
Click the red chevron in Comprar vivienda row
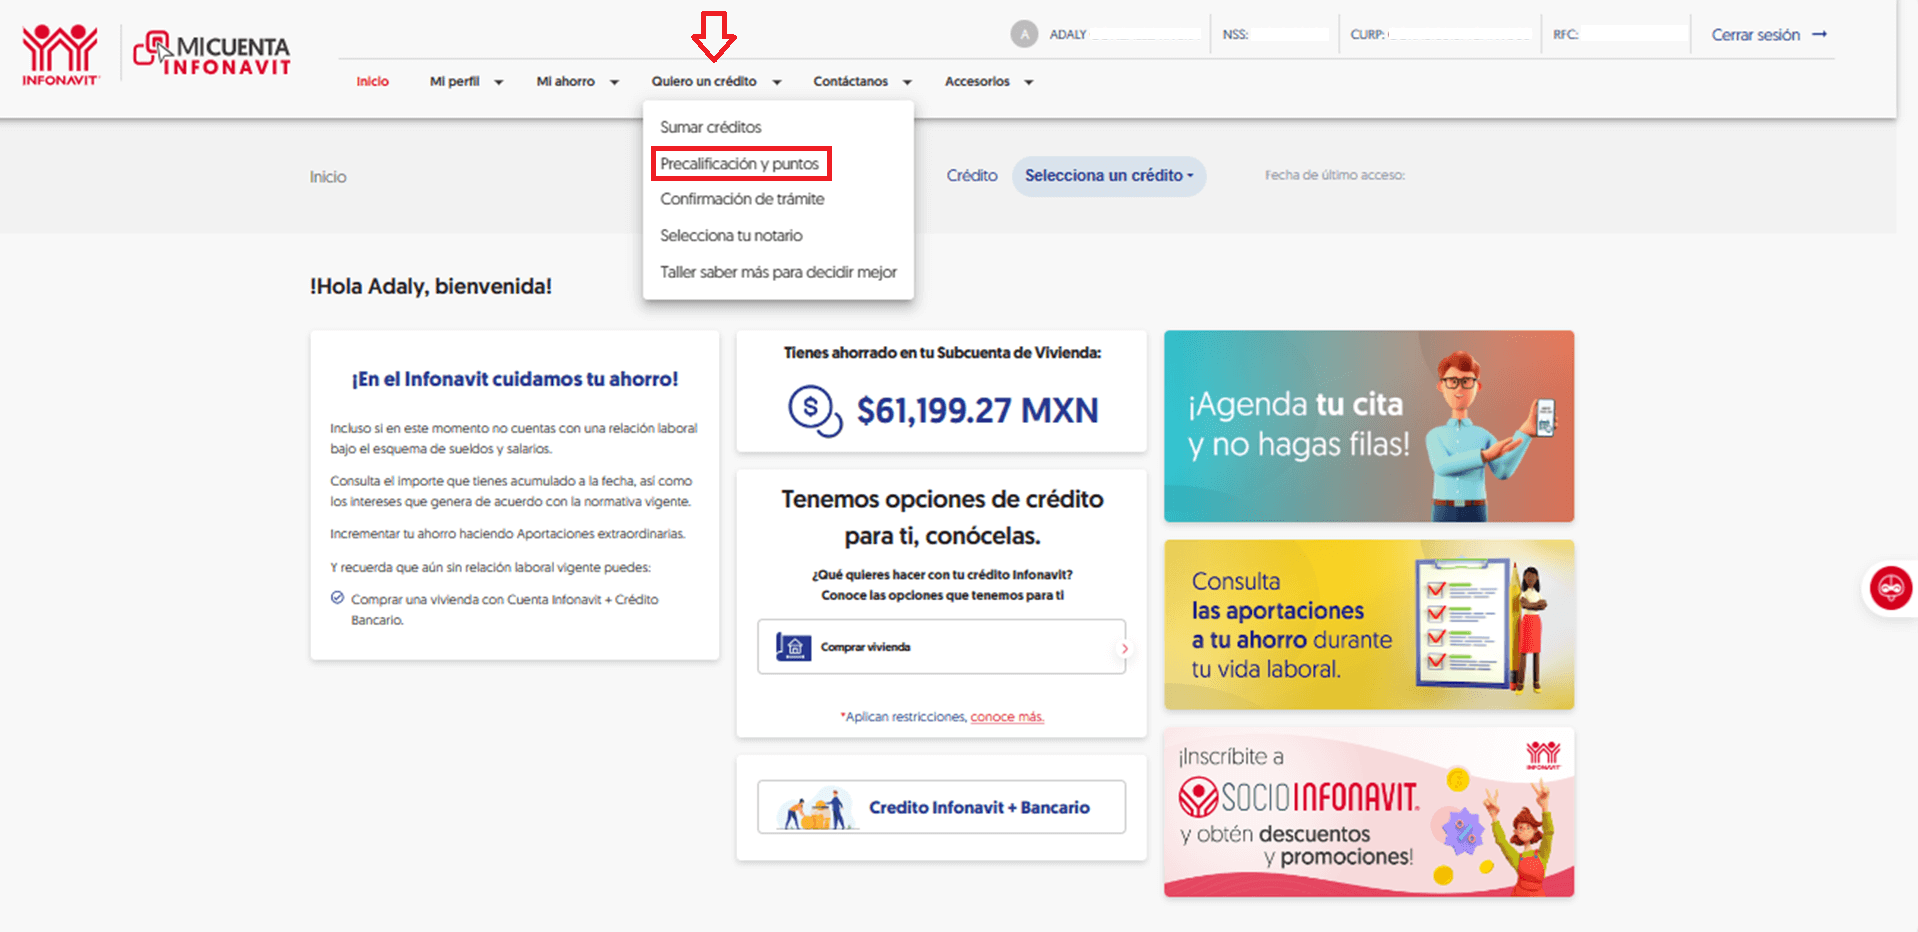(1124, 648)
